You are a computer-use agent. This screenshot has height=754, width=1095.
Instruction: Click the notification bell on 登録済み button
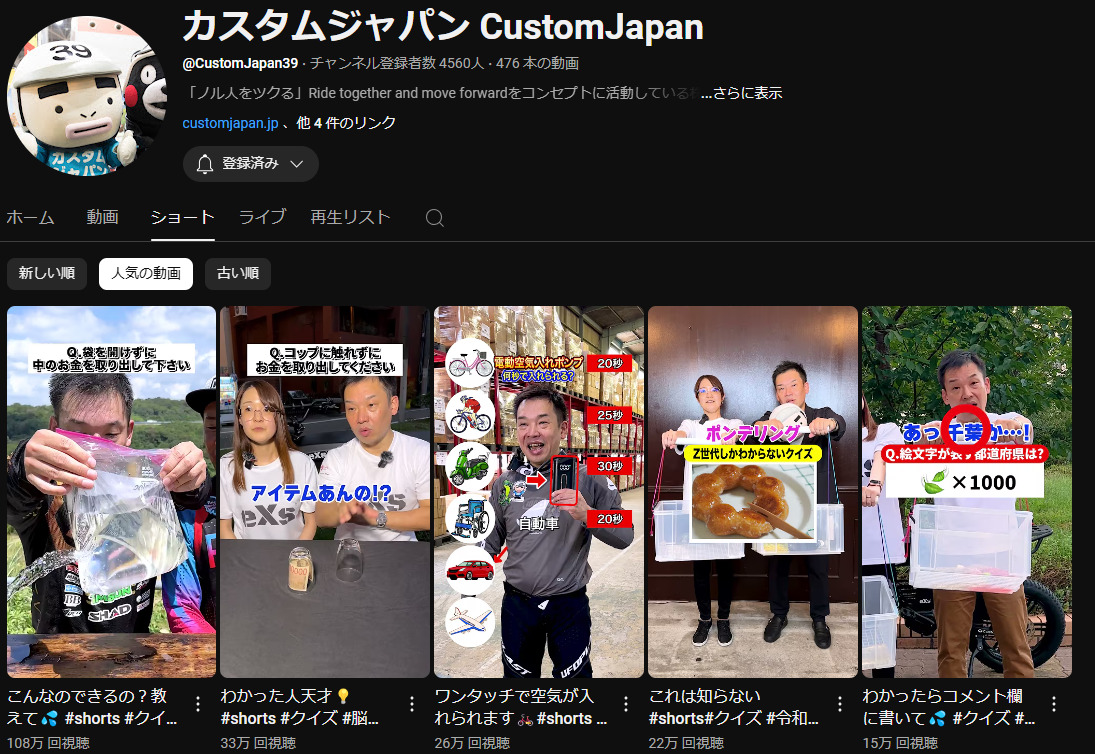tap(205, 164)
